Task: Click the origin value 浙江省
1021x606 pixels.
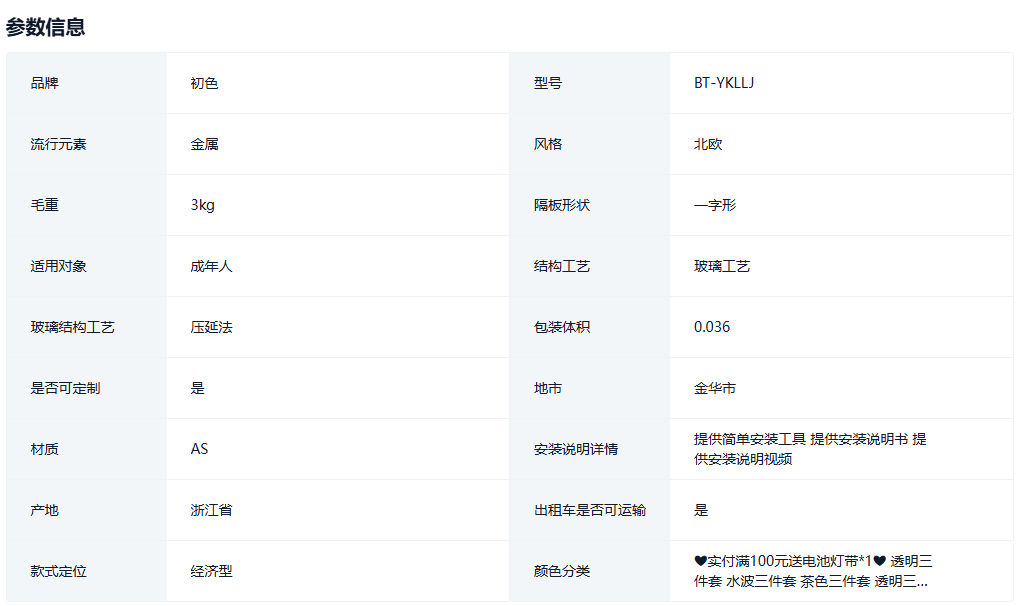Action: click(211, 510)
